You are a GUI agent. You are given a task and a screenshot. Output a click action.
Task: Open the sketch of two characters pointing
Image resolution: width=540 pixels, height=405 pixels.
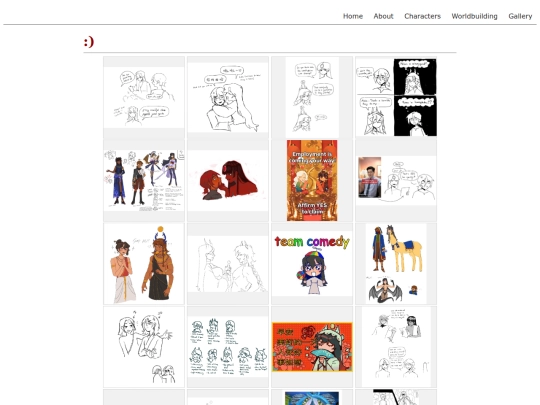point(144,347)
